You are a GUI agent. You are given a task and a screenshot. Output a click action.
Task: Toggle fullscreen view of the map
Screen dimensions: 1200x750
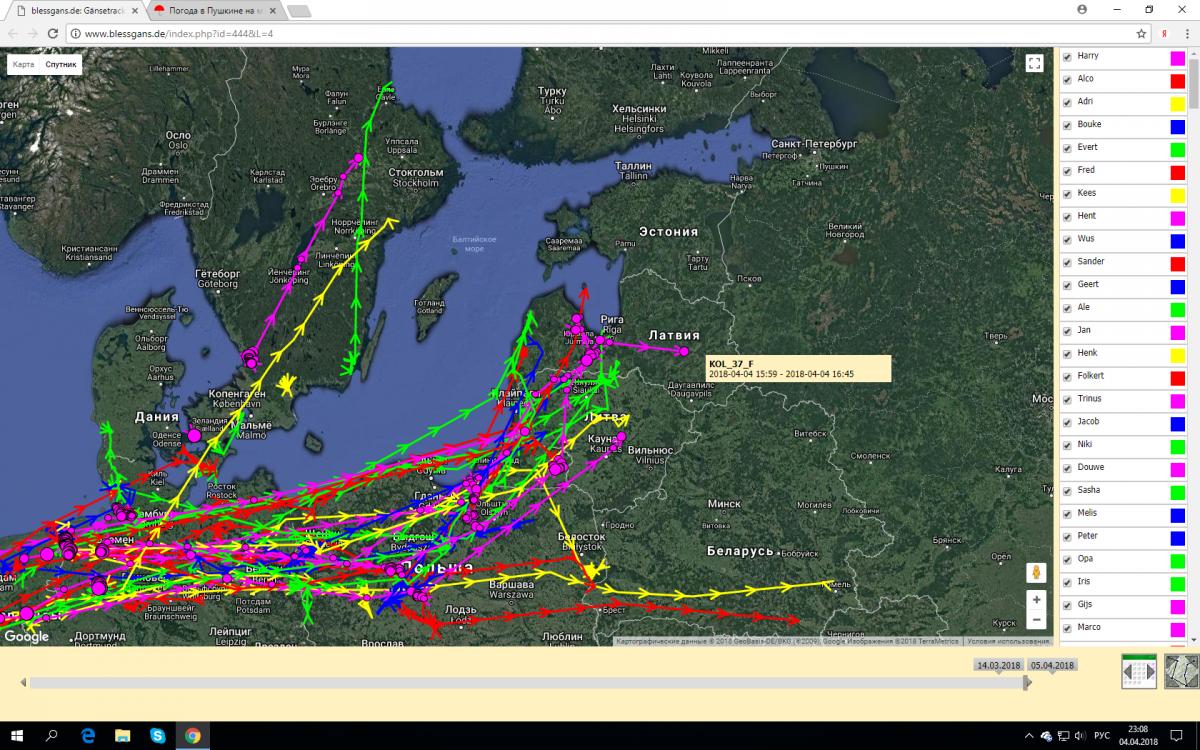point(1035,63)
